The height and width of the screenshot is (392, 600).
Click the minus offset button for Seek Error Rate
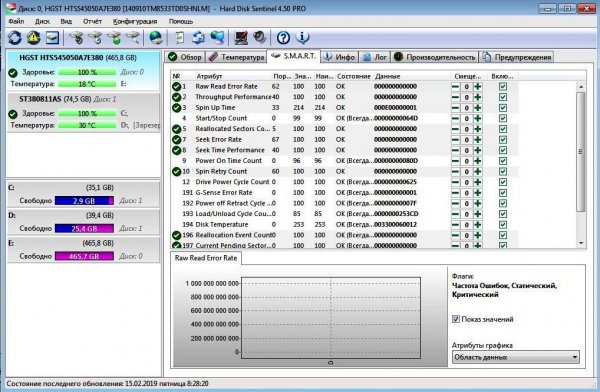(455, 140)
